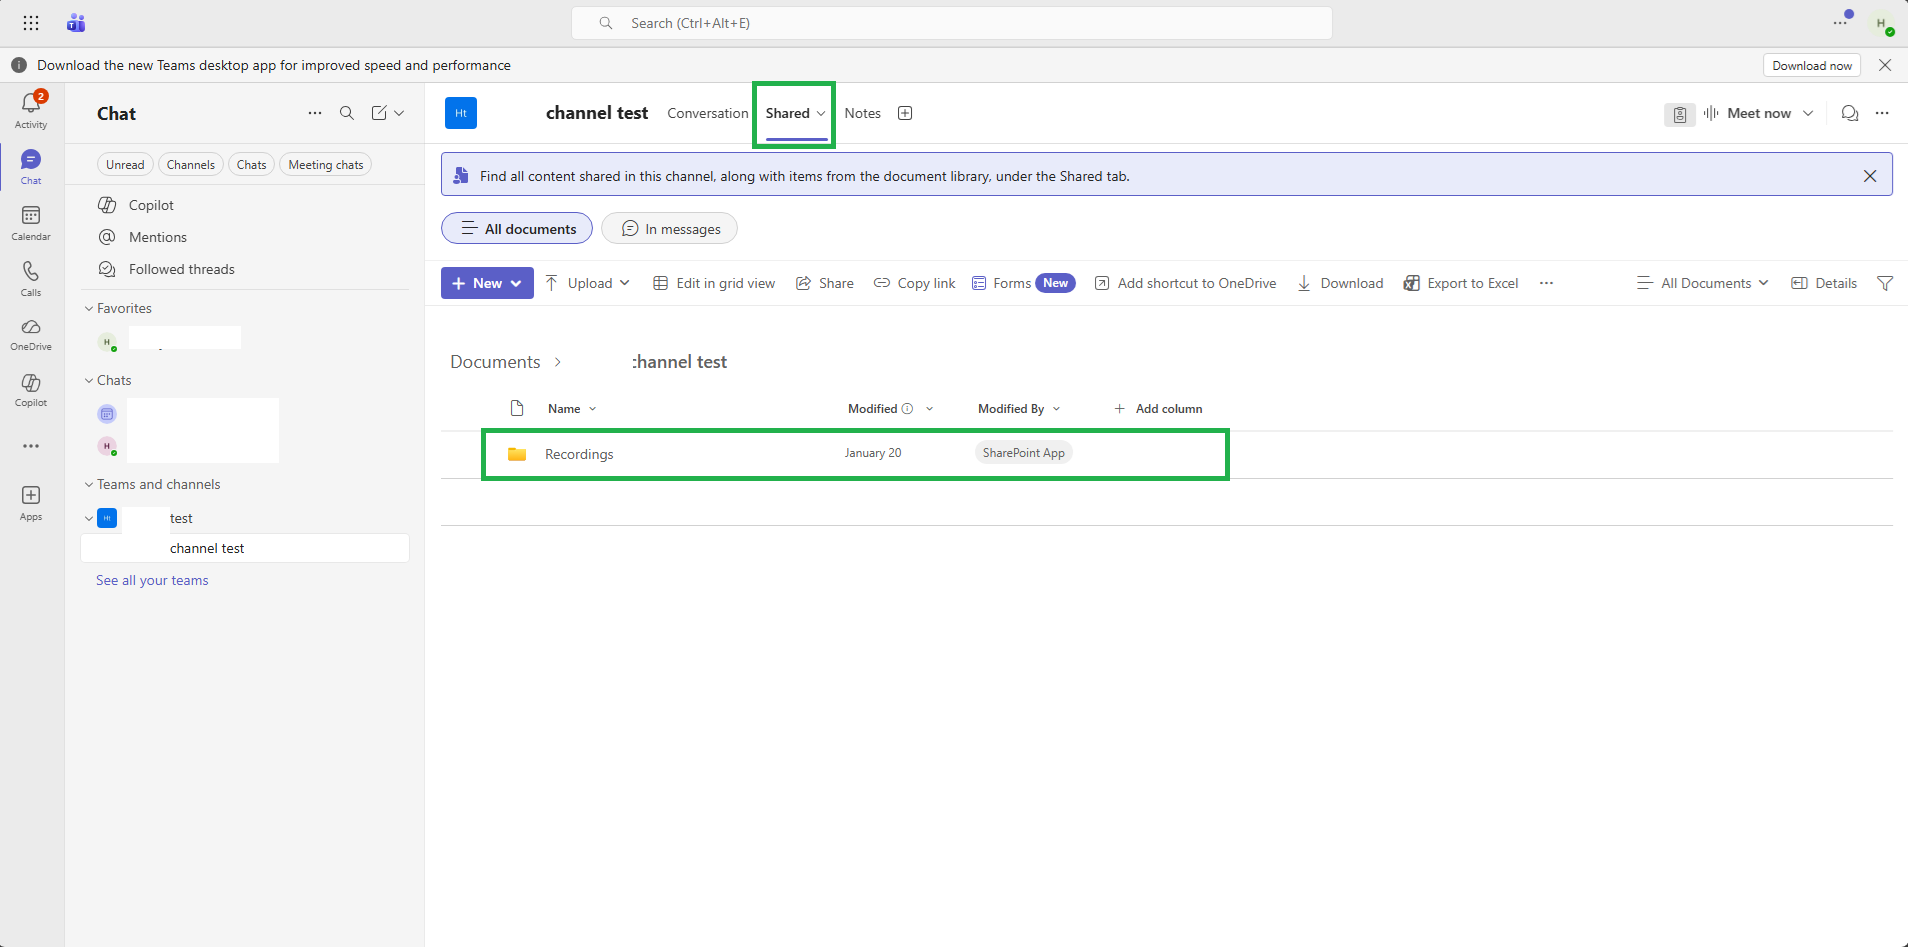Open the profile avatar menu
This screenshot has height=947, width=1908.
1882,24
